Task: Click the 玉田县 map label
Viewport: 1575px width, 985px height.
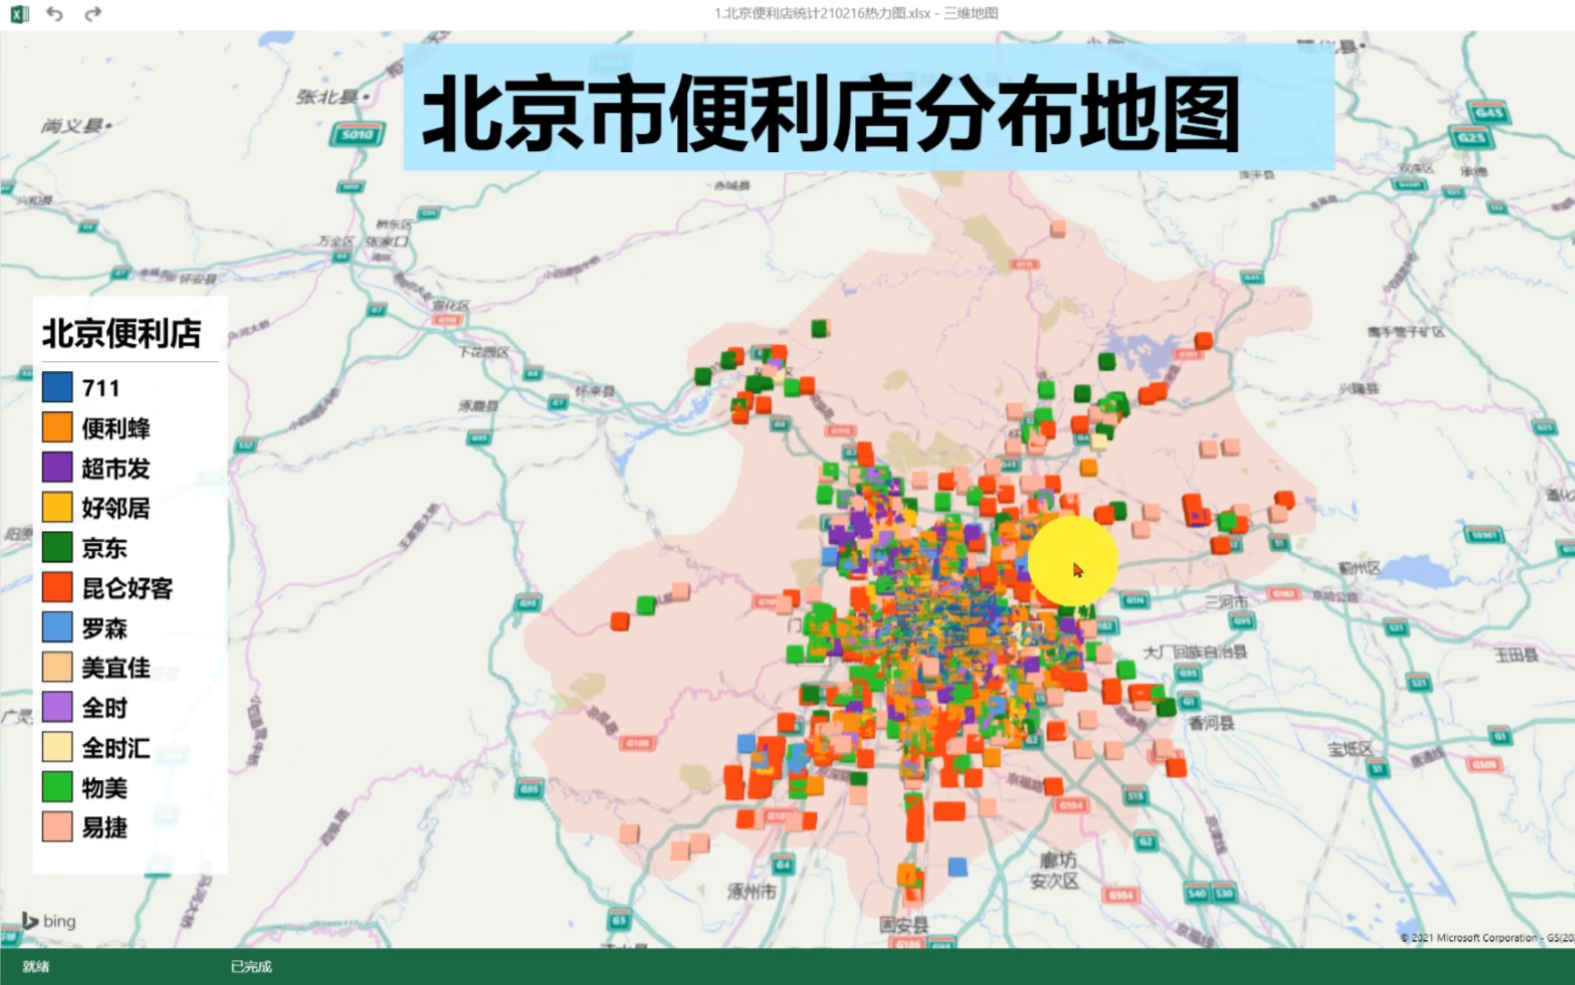Action: 1516,655
